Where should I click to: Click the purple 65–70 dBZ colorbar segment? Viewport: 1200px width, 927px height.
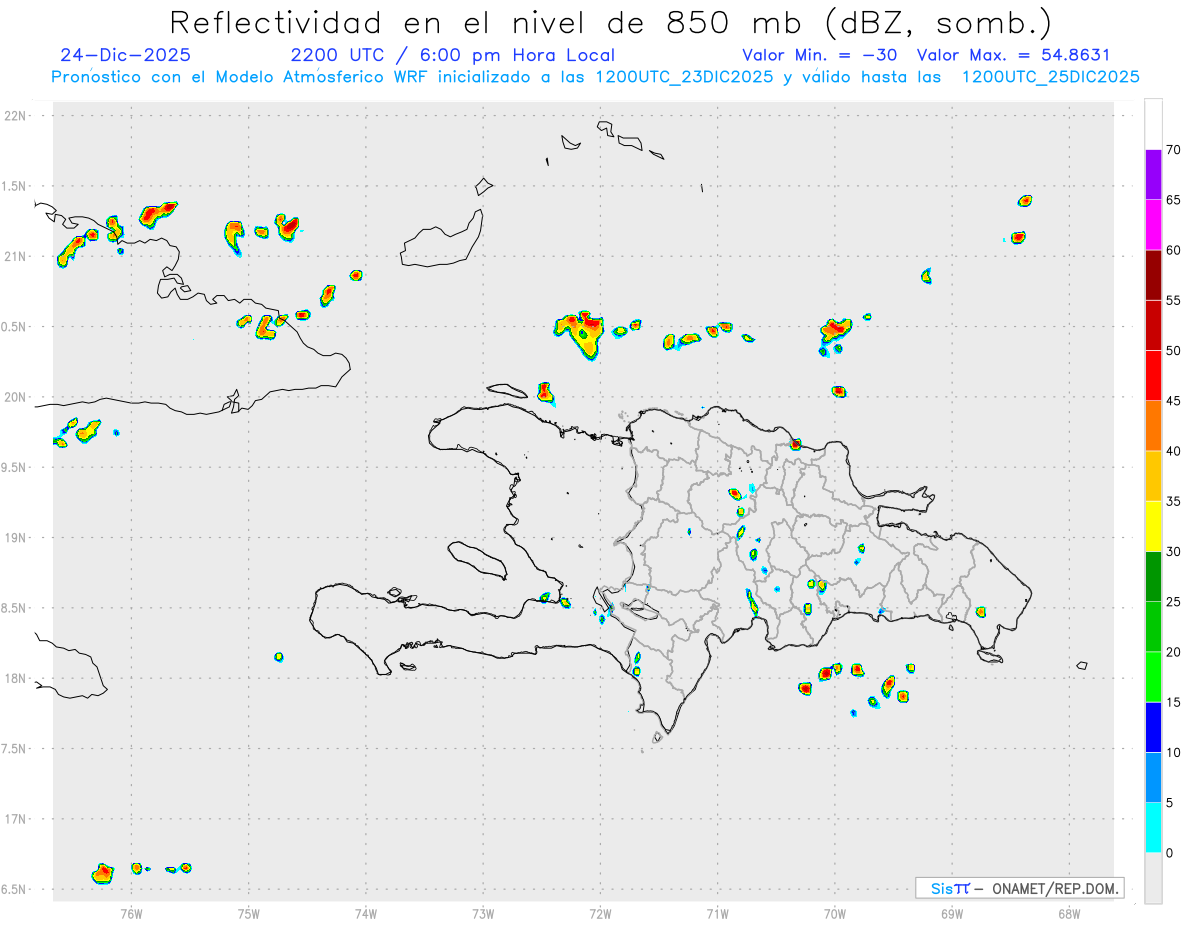(1153, 174)
